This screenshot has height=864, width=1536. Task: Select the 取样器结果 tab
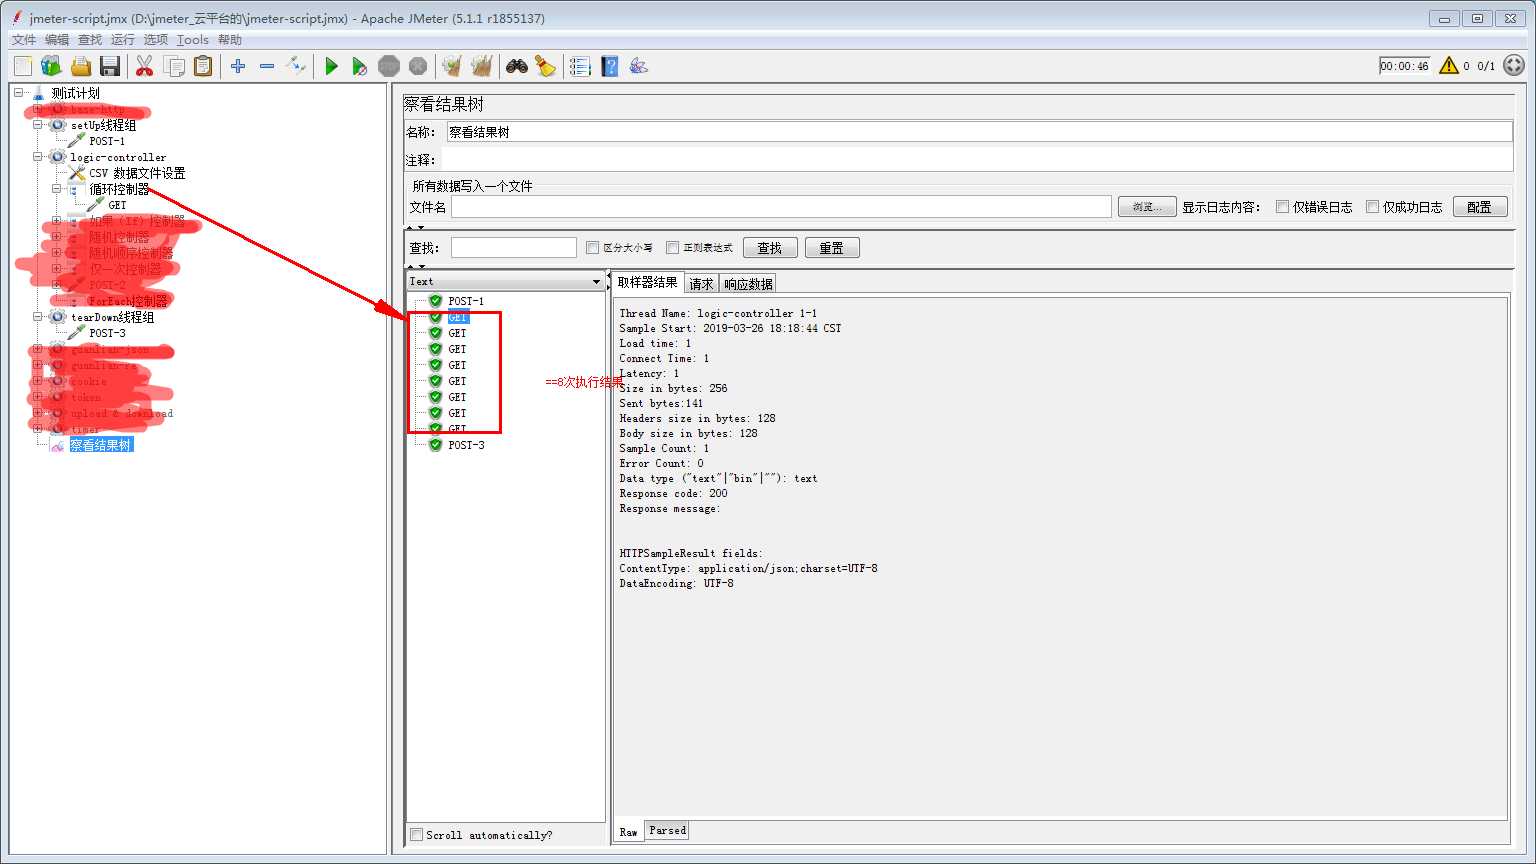(x=647, y=282)
